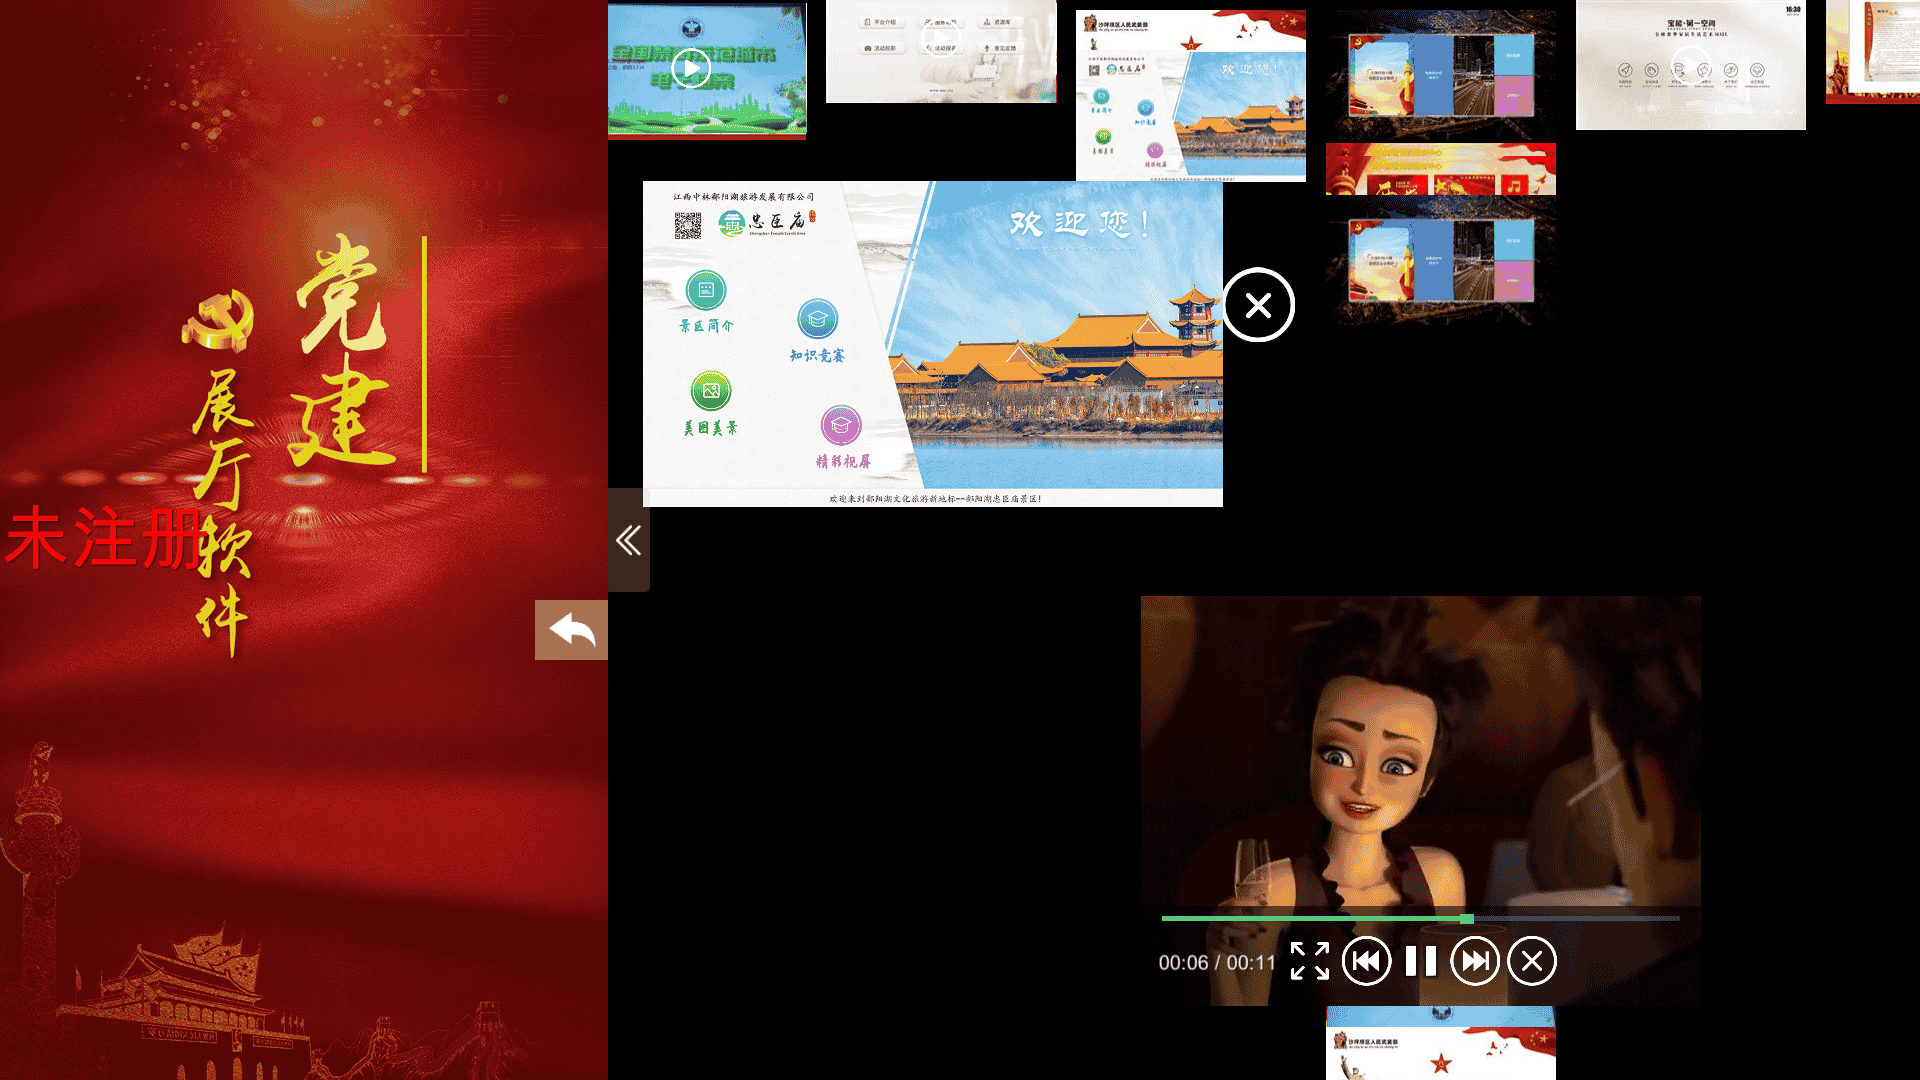Pause the playing video
Image resolution: width=1920 pixels, height=1080 pixels.
click(x=1420, y=961)
